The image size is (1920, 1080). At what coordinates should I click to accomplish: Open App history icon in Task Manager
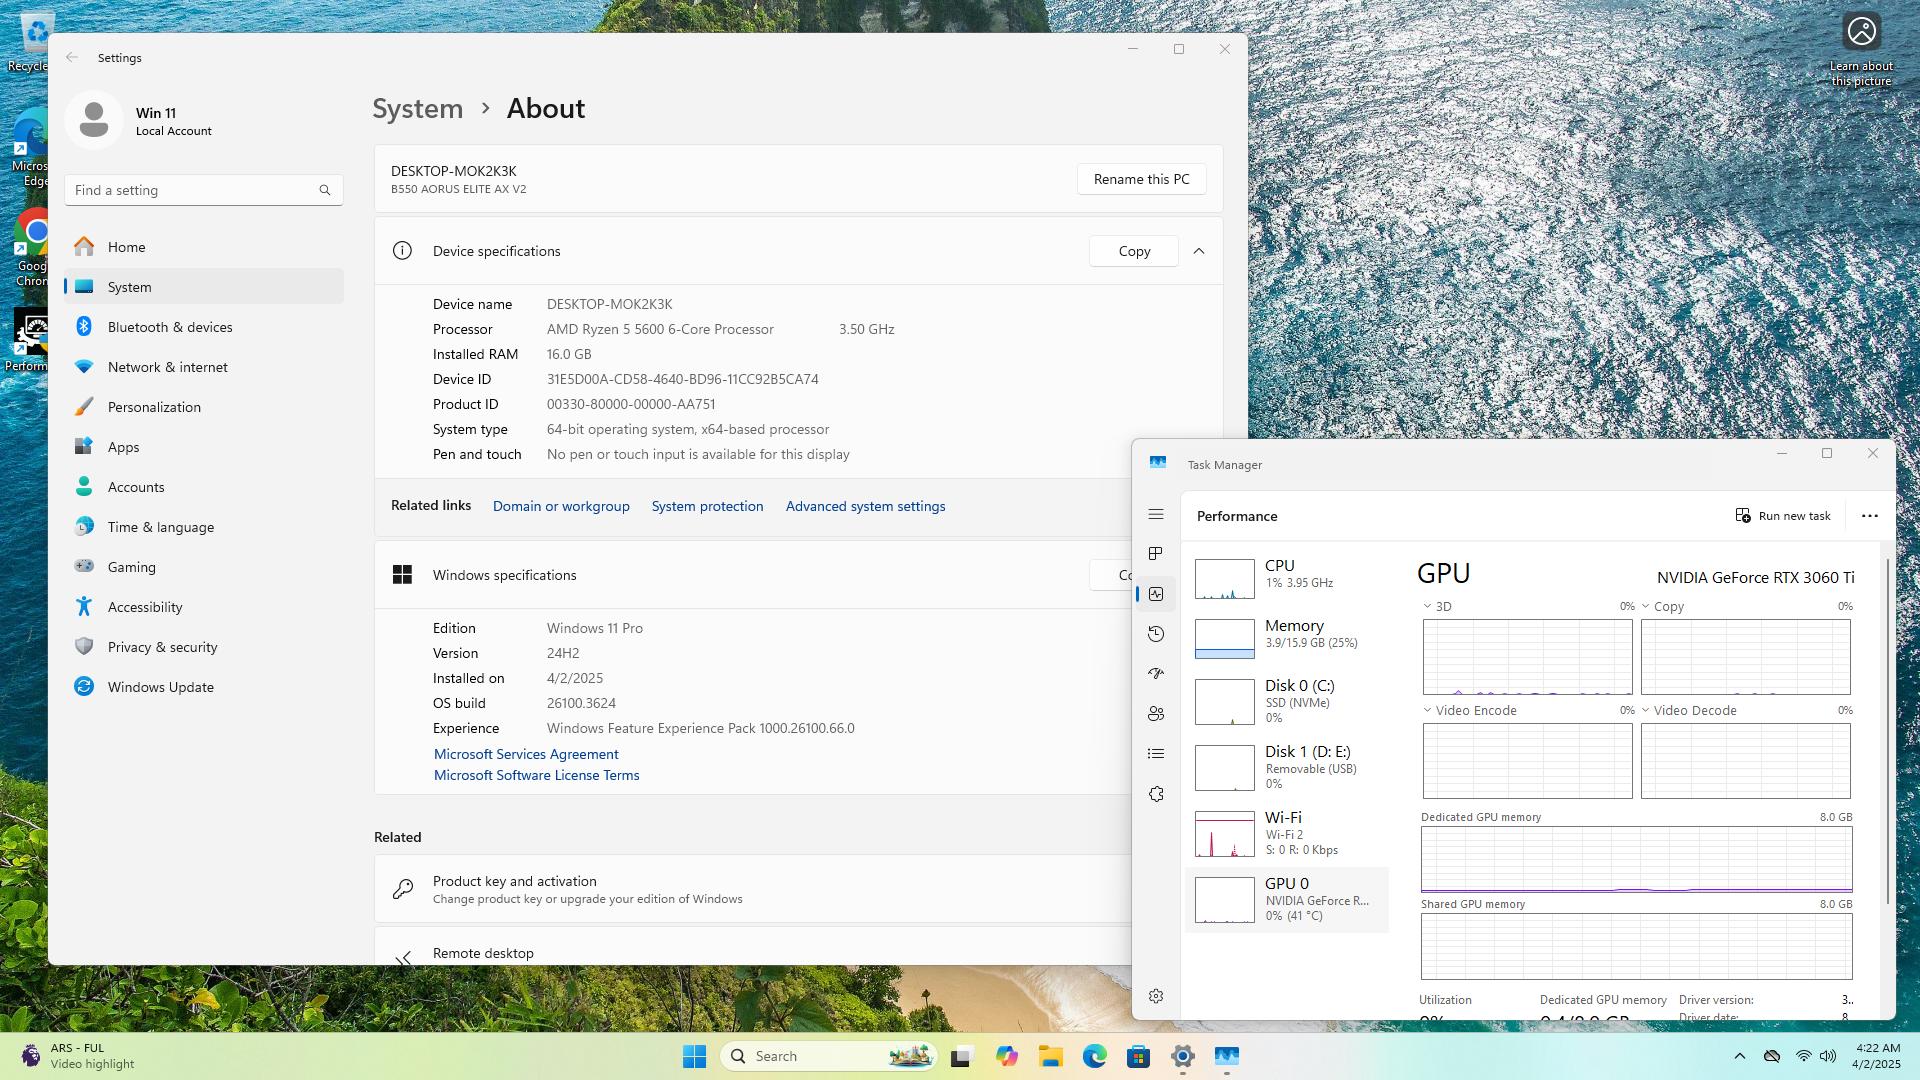pos(1156,634)
